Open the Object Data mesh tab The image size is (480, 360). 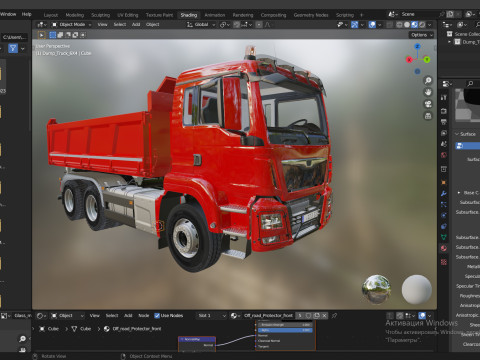click(x=444, y=237)
